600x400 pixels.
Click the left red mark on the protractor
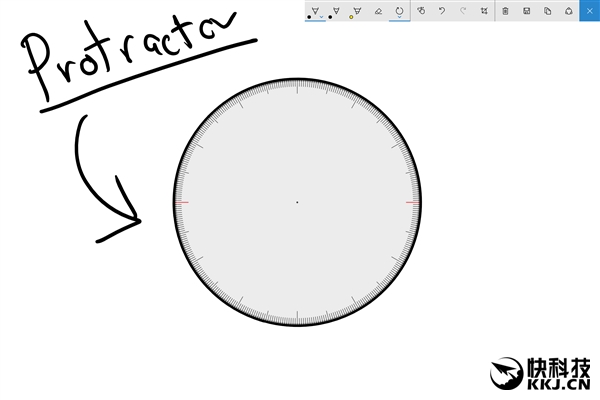[181, 202]
